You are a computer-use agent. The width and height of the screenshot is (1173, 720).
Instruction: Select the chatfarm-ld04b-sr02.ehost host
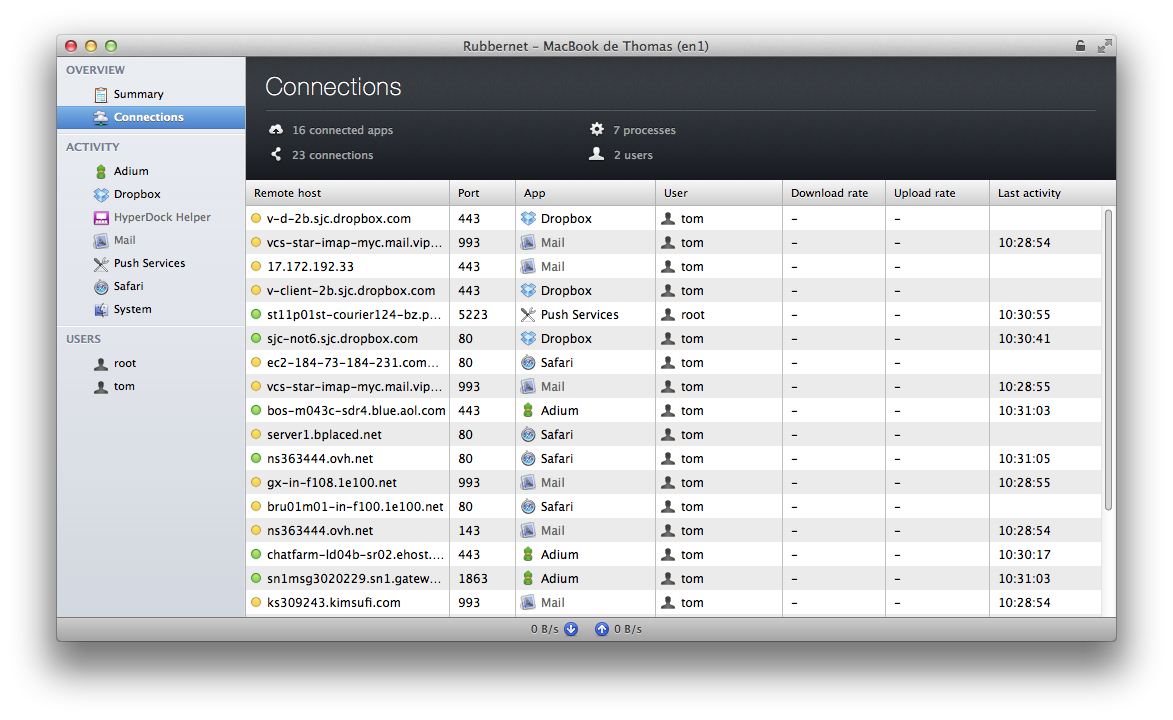[355, 555]
